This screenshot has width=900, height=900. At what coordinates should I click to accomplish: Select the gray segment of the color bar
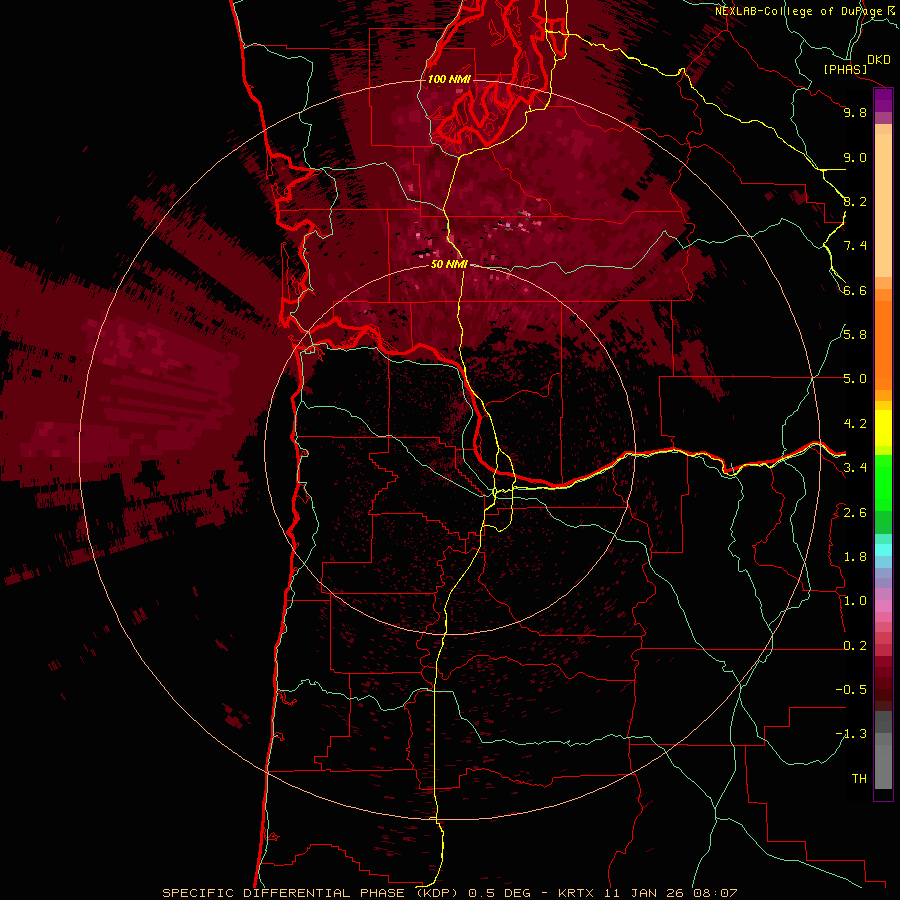[883, 761]
